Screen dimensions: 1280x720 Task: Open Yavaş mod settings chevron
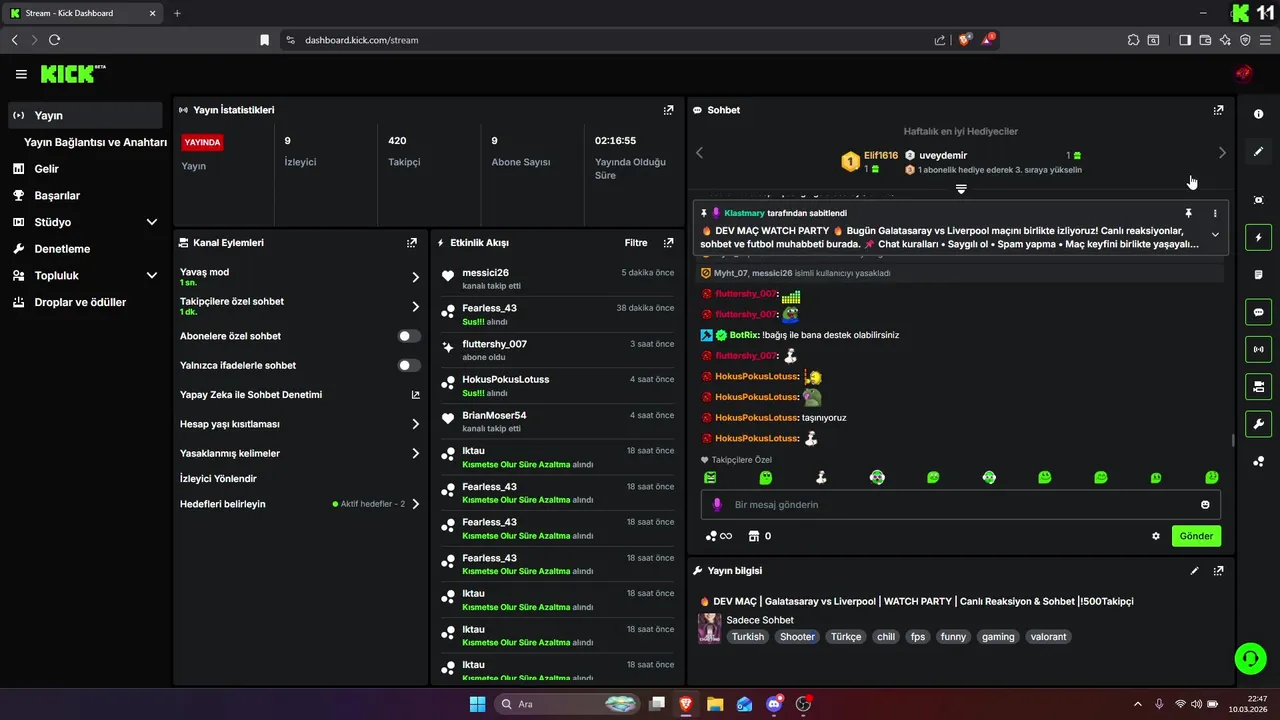coord(415,277)
